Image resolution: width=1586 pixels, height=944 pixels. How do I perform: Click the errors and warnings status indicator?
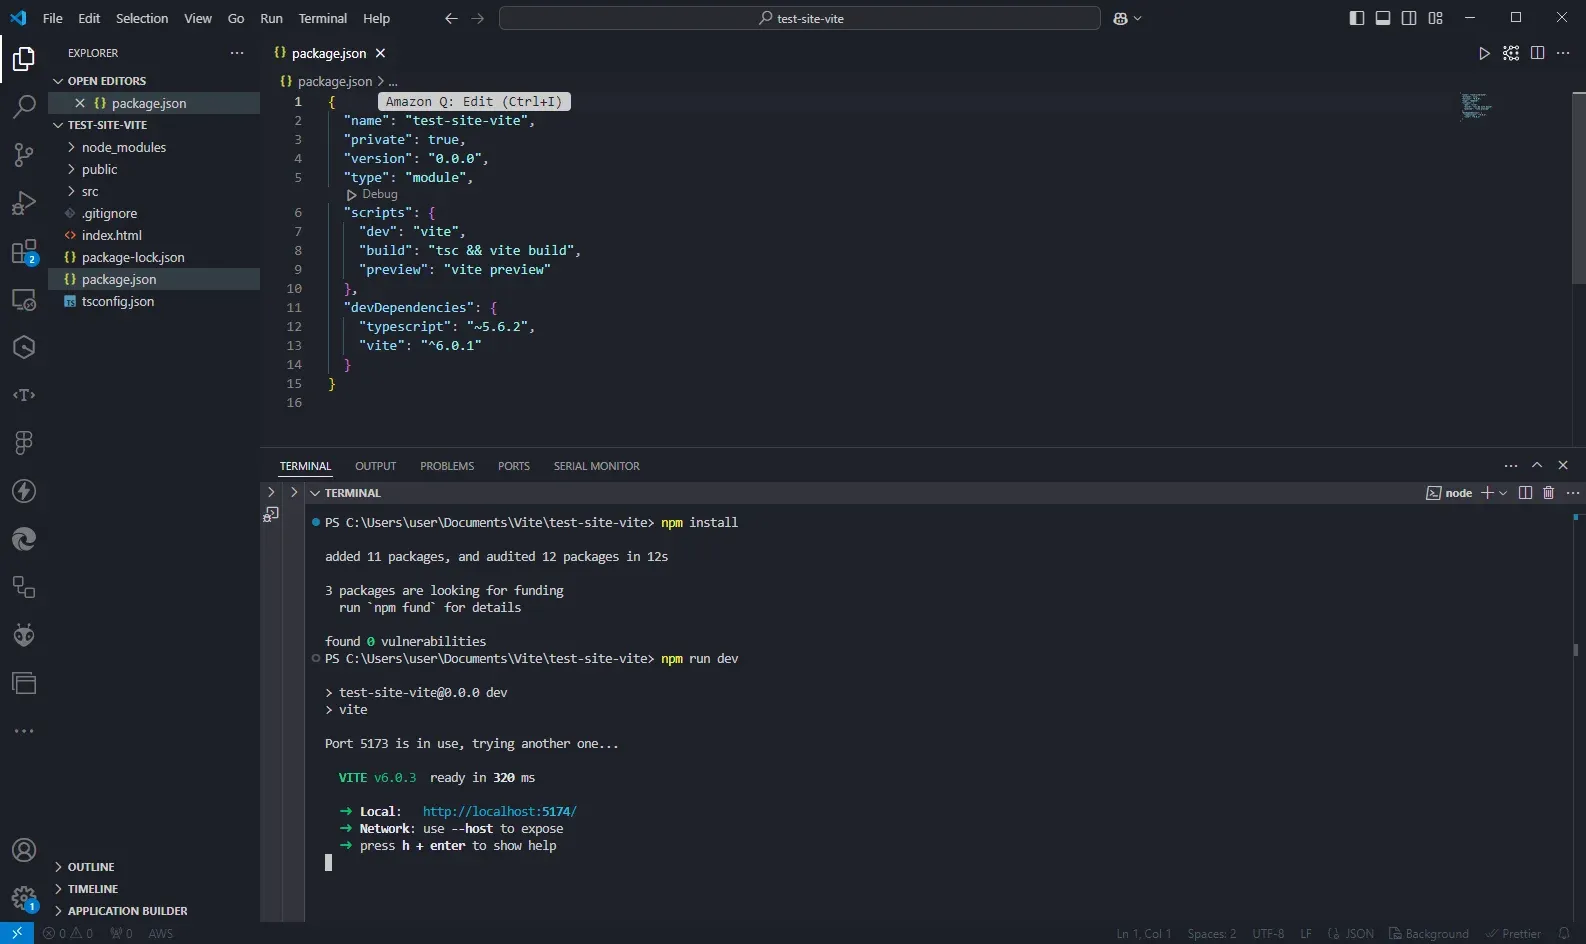(68, 934)
